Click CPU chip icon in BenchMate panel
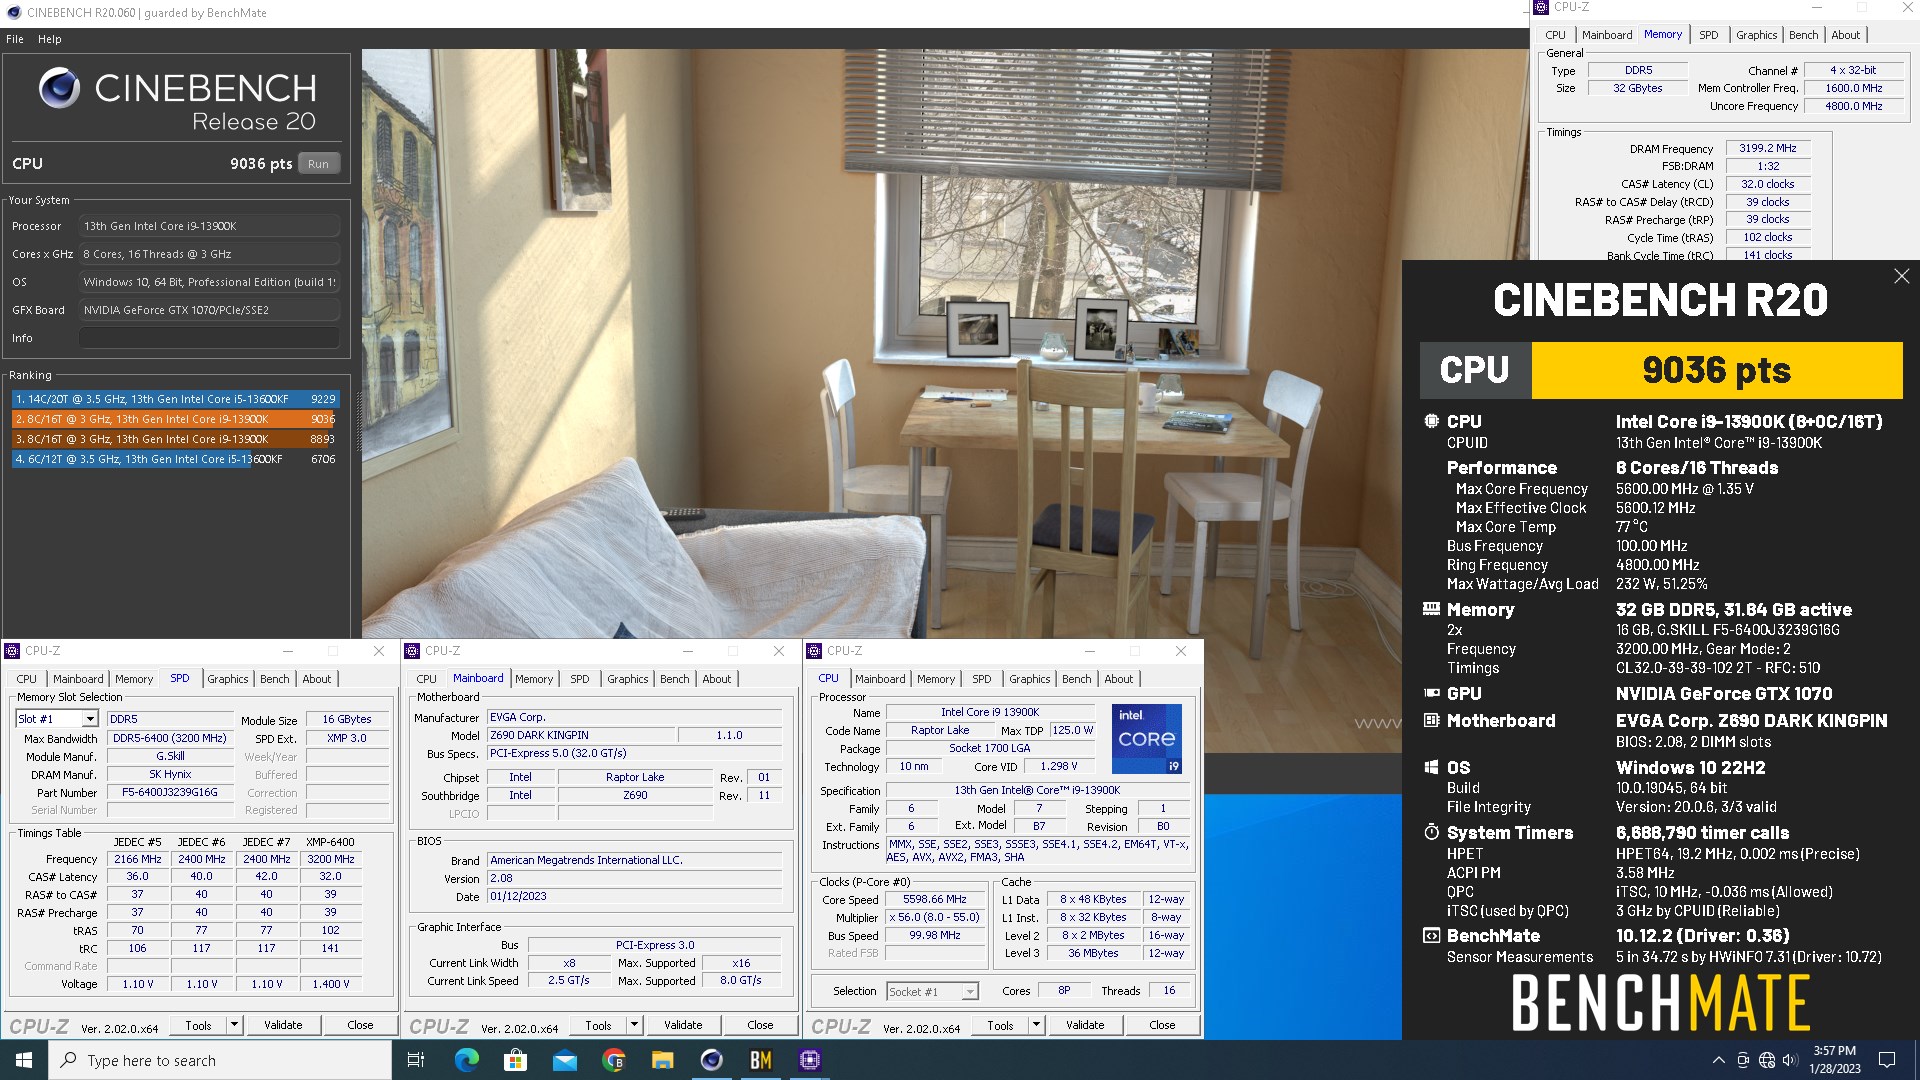The image size is (1920, 1080). coord(1431,422)
